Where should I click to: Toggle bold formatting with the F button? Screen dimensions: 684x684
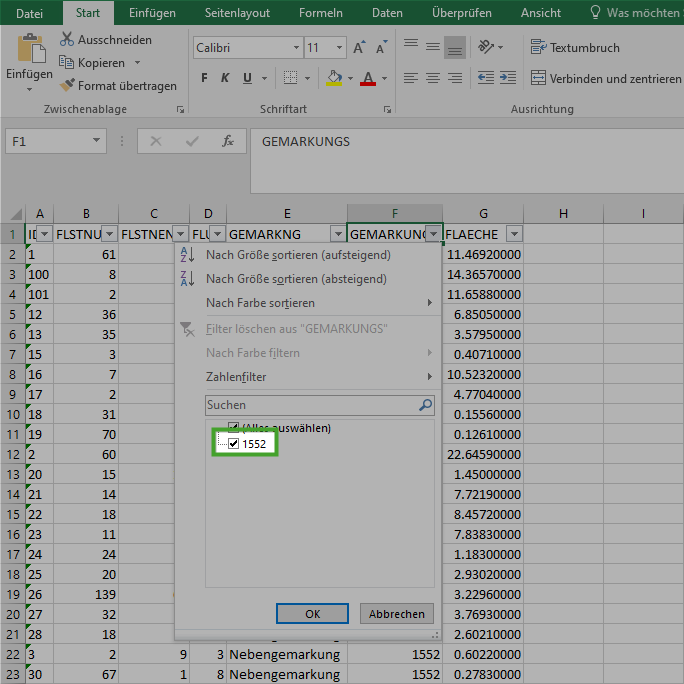click(x=205, y=78)
